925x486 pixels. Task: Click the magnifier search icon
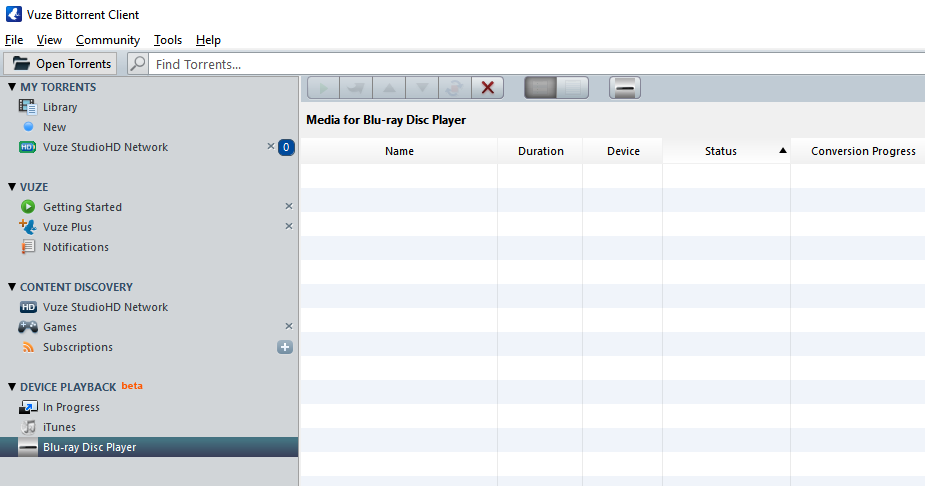click(x=137, y=64)
